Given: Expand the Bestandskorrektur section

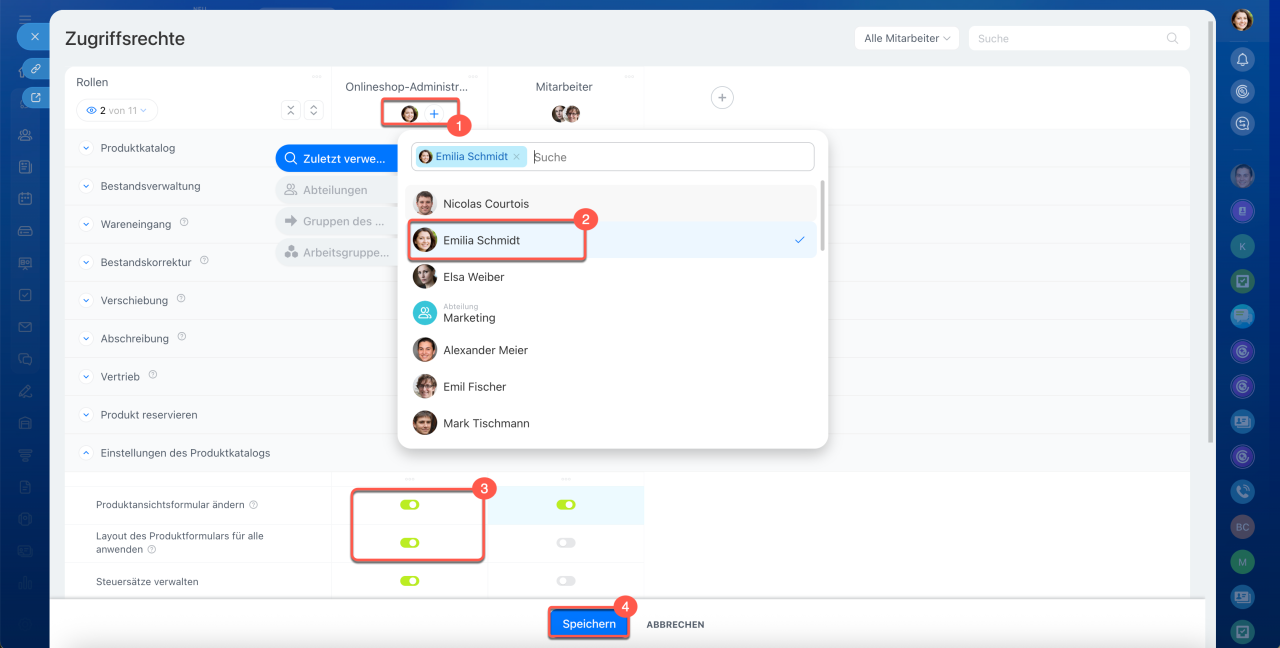Looking at the screenshot, I should (85, 262).
